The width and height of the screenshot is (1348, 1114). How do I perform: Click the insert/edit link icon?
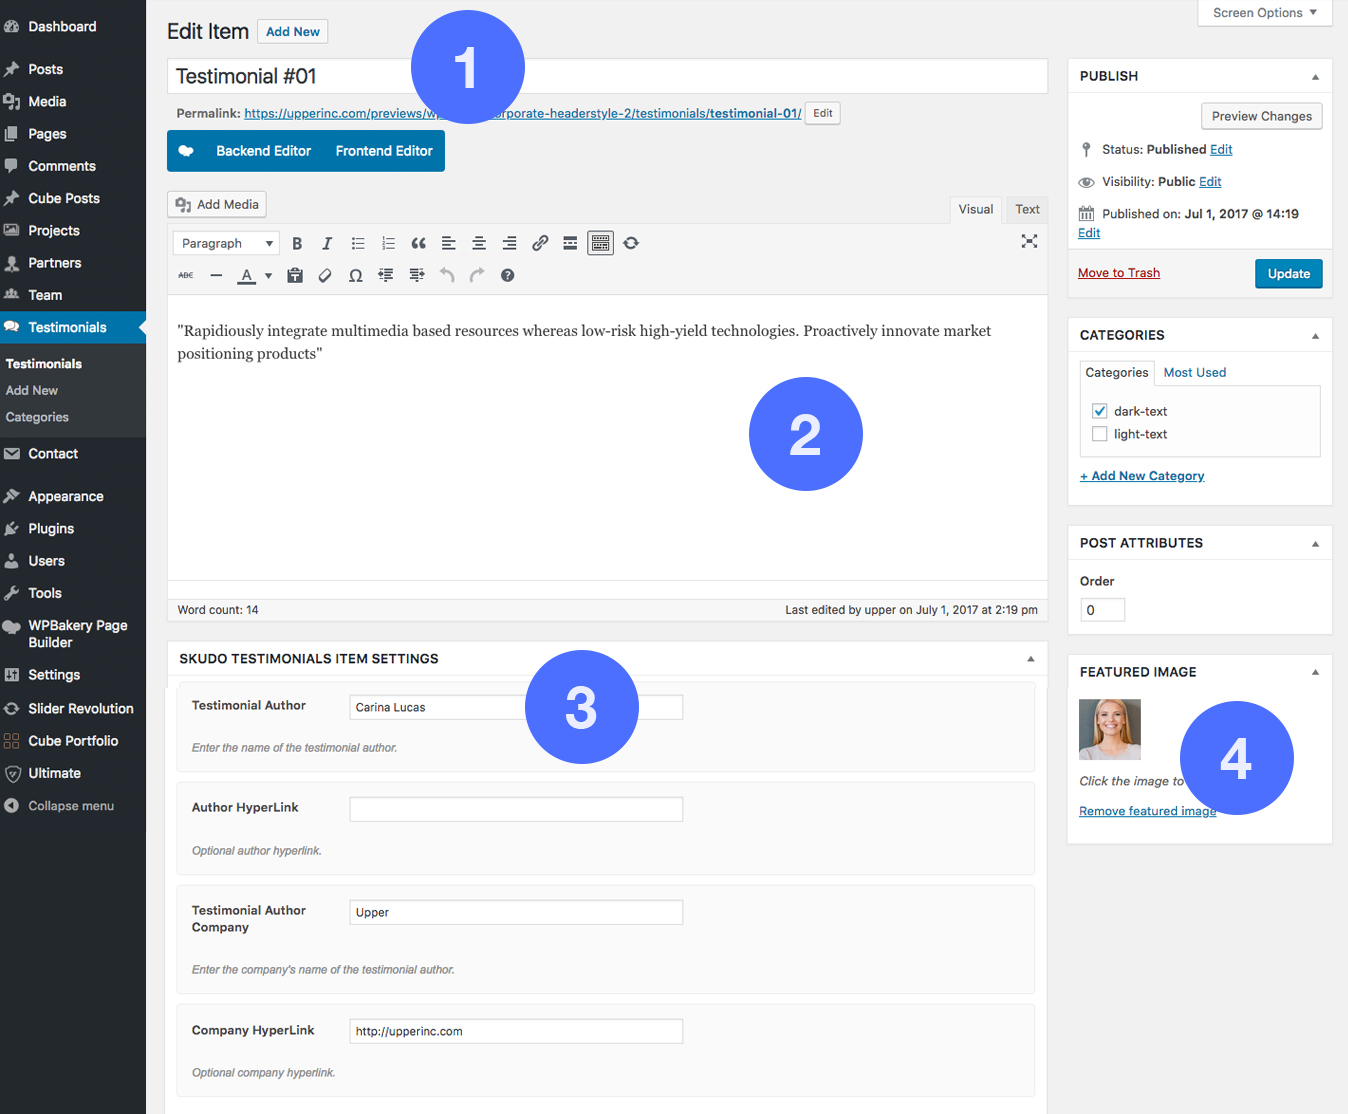click(540, 243)
